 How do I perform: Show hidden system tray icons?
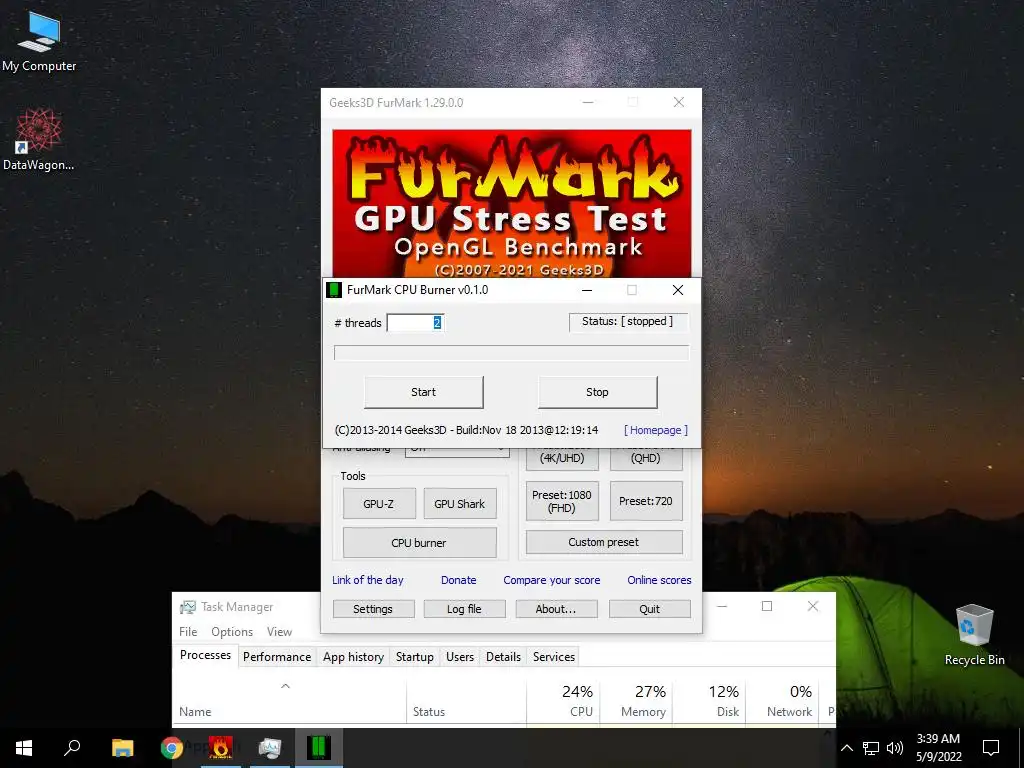[846, 748]
